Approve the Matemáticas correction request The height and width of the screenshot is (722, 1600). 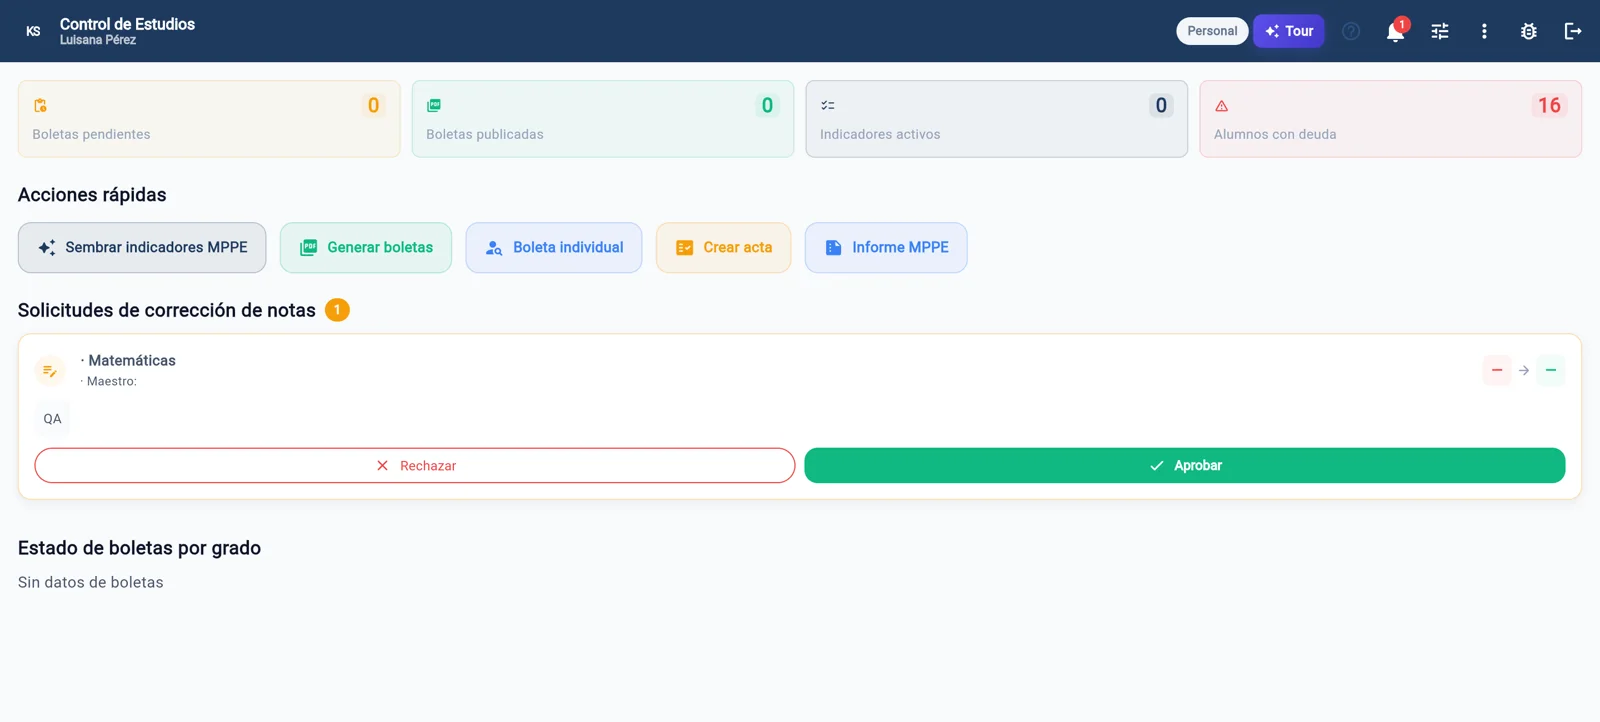(x=1185, y=465)
